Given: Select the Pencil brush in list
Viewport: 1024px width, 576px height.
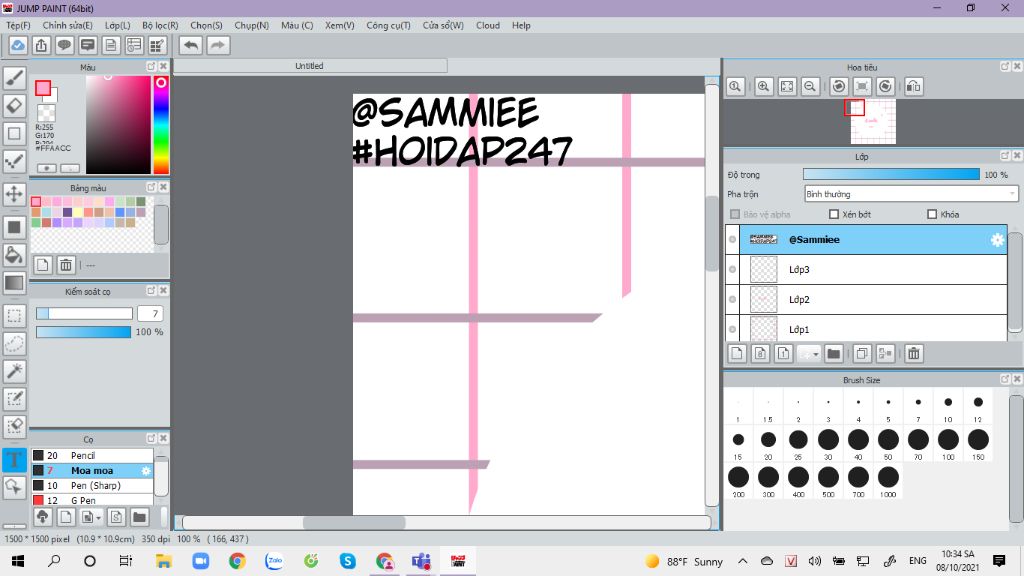Looking at the screenshot, I should point(92,455).
